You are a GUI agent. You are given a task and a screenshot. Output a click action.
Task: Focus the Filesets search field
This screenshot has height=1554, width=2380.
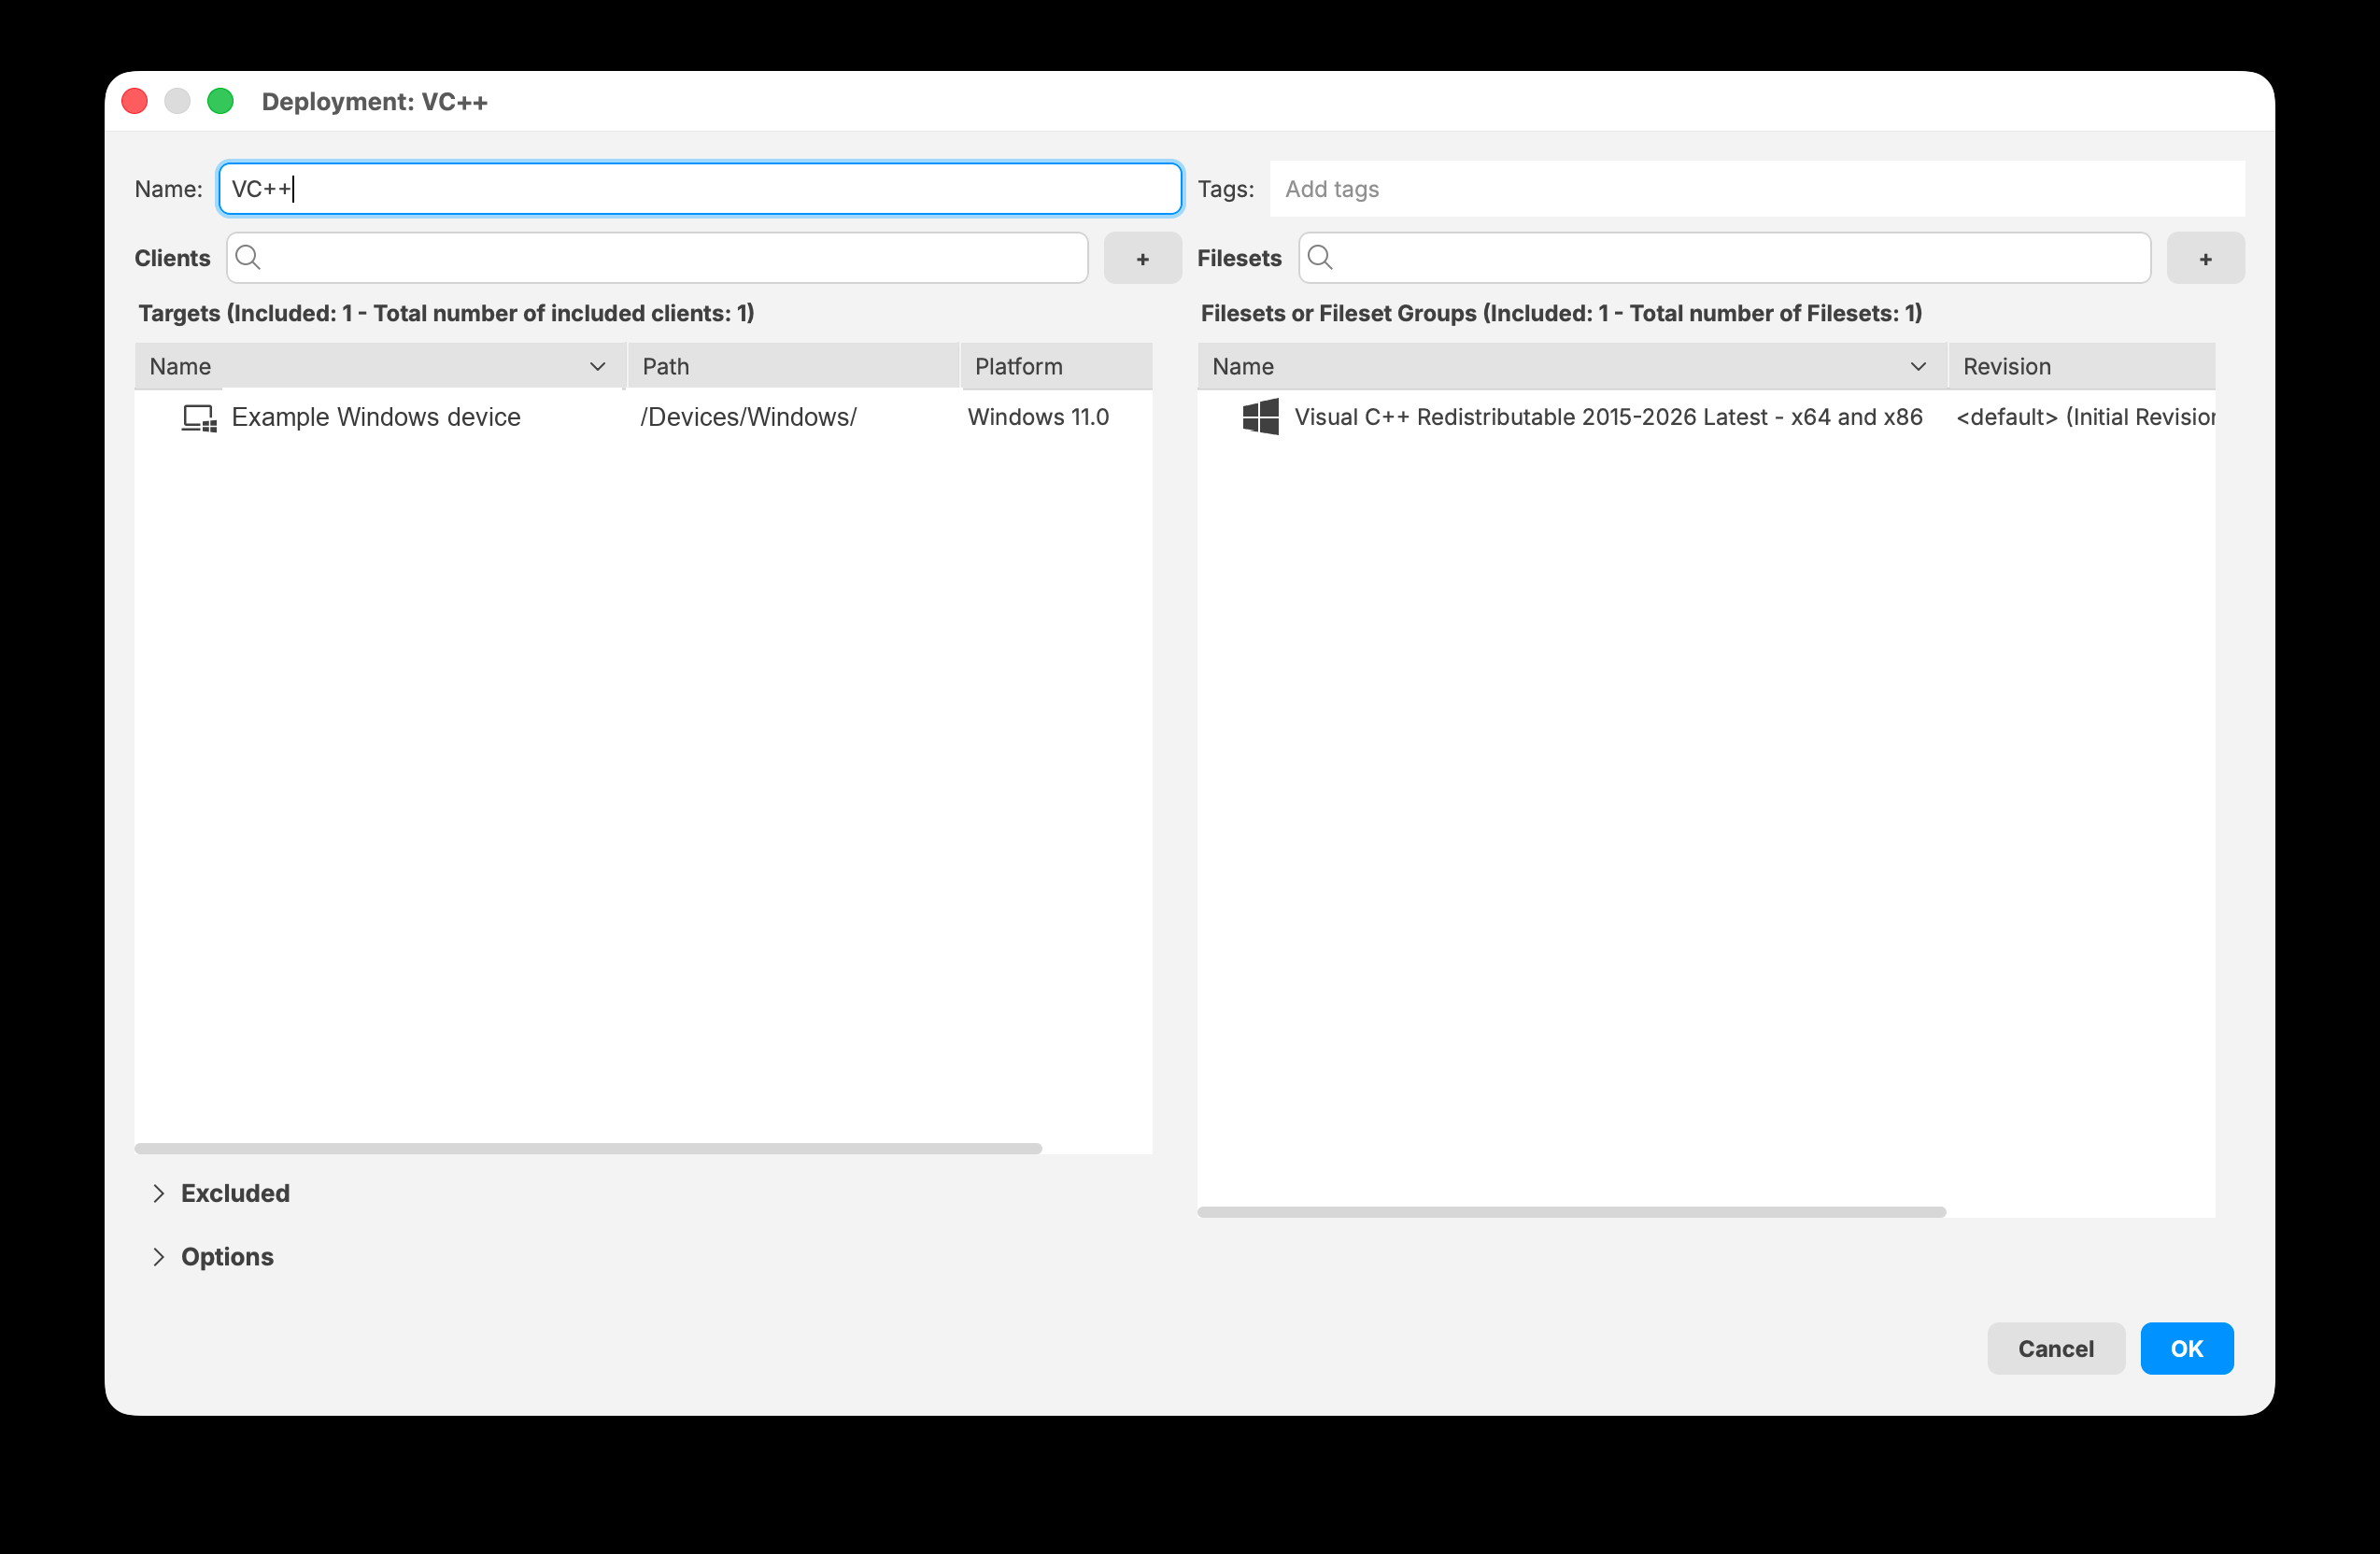[x=1724, y=258]
